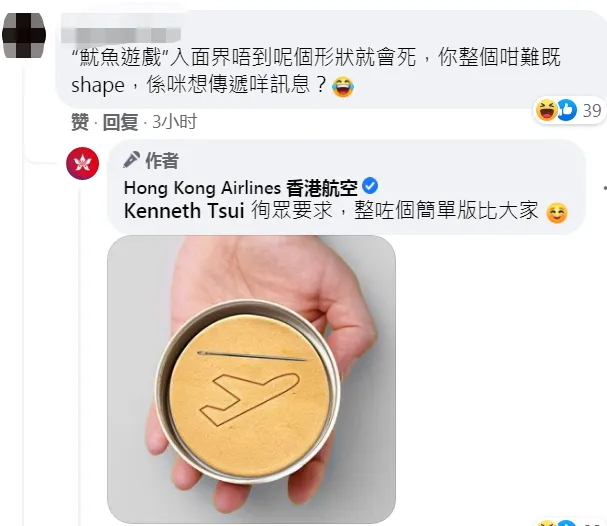Open the blurred commenter's profile picture
Screen dimensions: 607x526
(24, 36)
